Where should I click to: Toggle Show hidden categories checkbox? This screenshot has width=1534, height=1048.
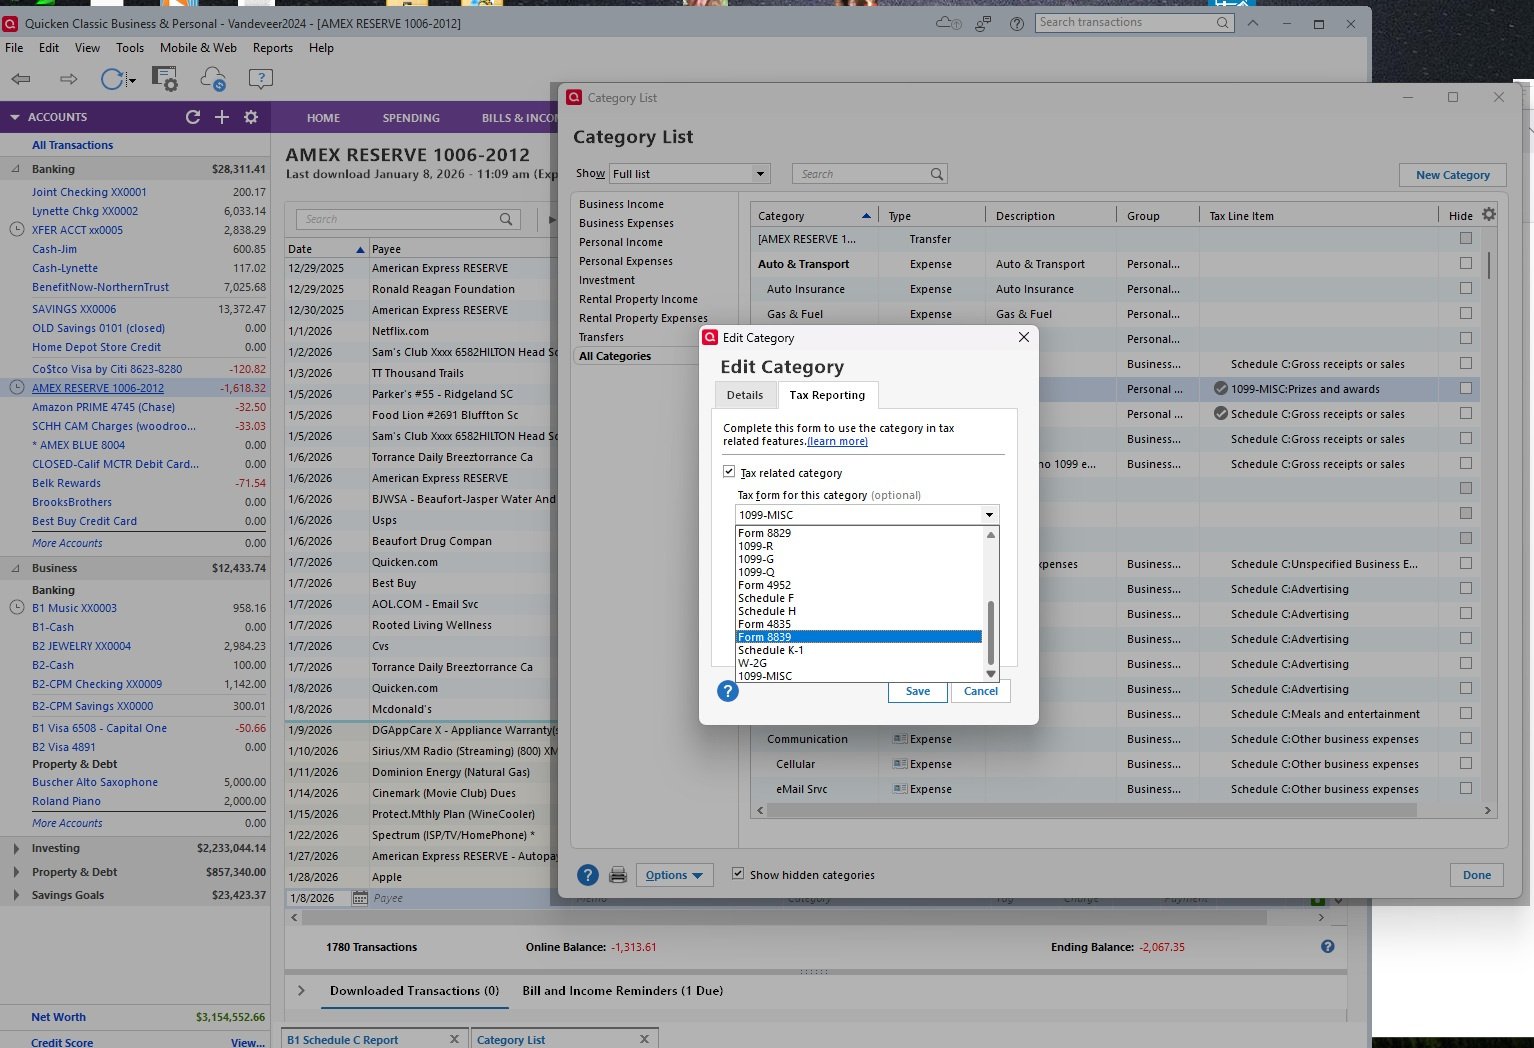tap(738, 874)
